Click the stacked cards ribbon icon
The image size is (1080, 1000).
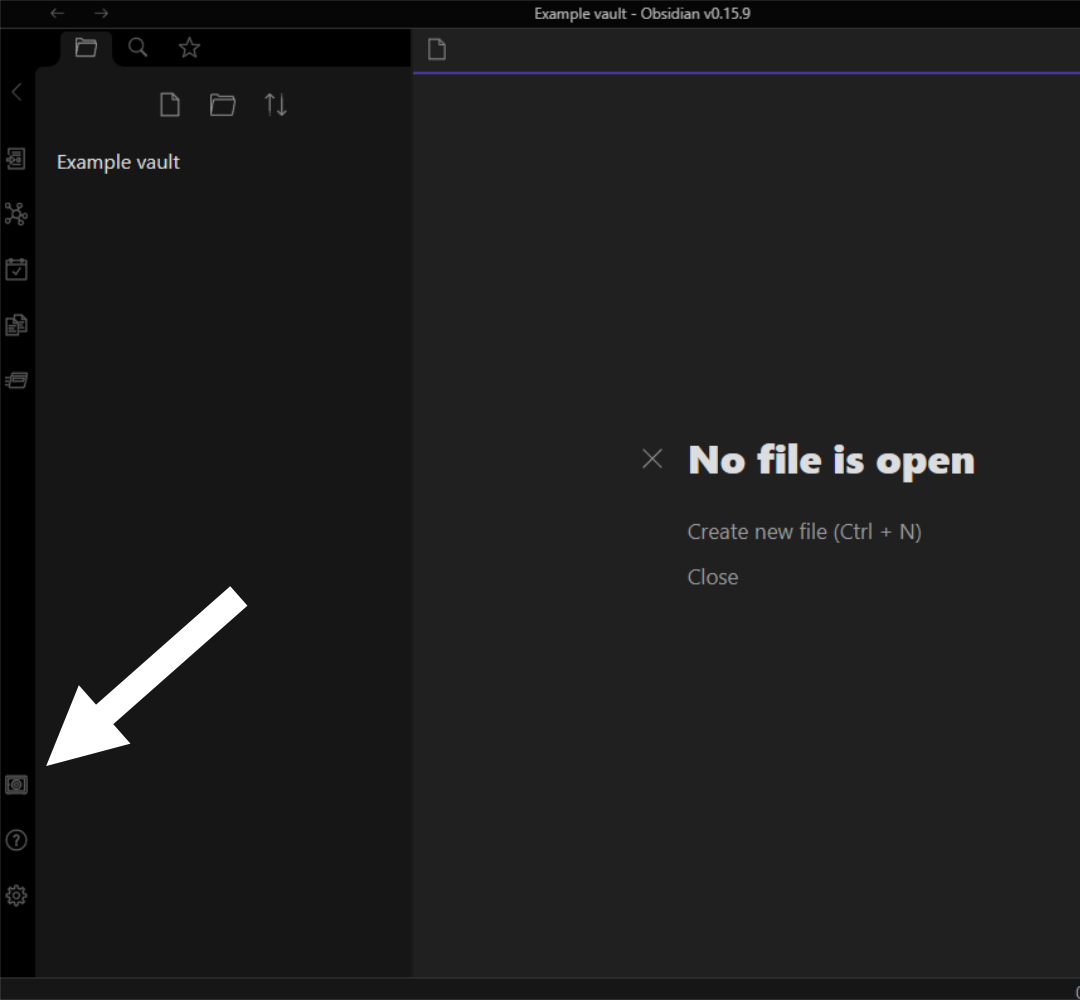point(16,380)
